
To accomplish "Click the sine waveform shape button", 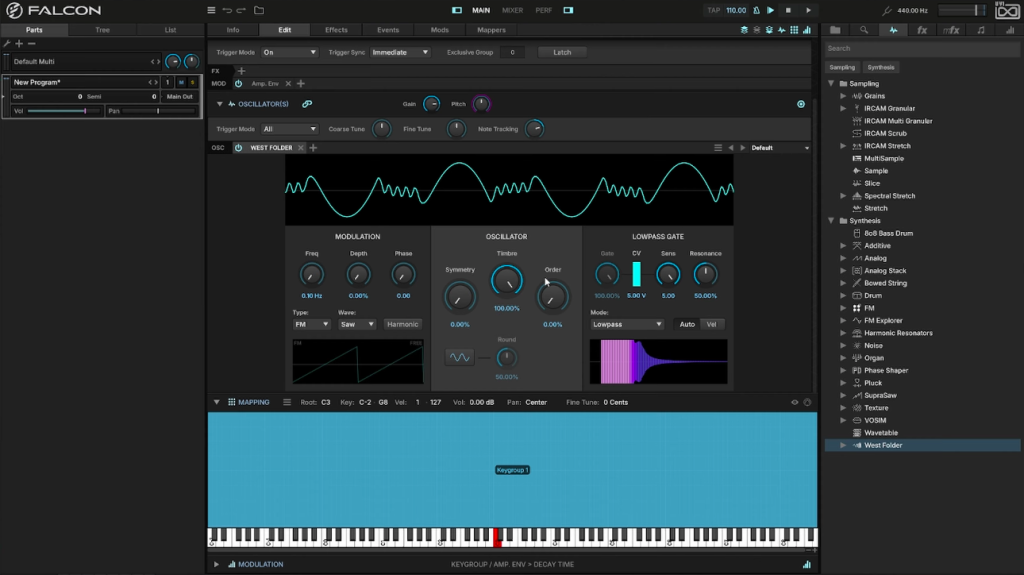I will [x=459, y=357].
